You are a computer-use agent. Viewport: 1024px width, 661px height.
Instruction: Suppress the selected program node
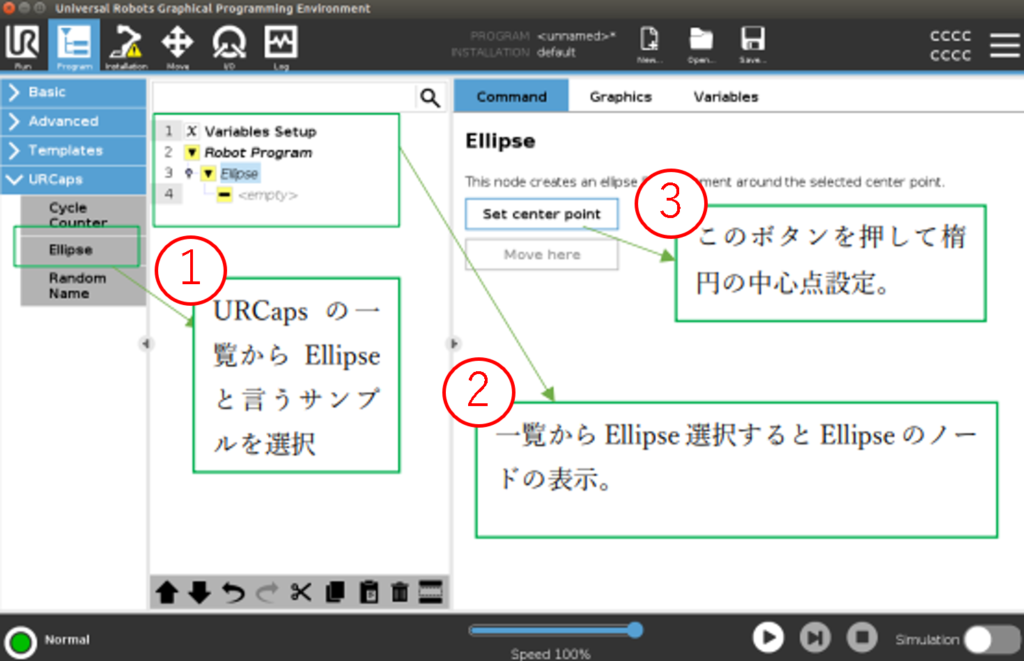pyautogui.click(x=431, y=592)
